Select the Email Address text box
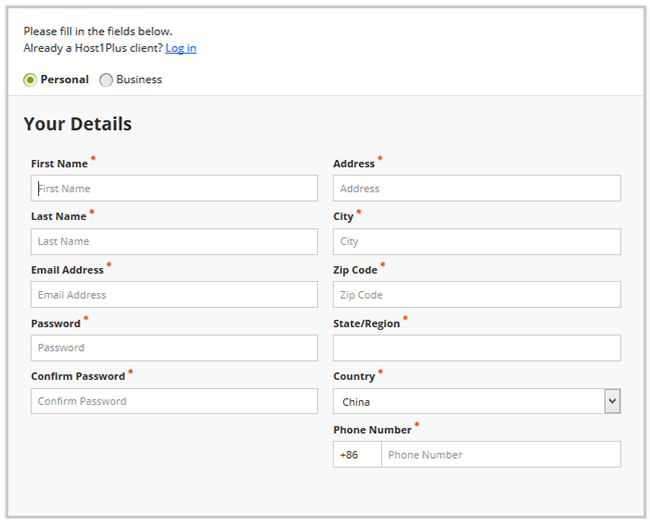This screenshot has height=525, width=650. (174, 294)
